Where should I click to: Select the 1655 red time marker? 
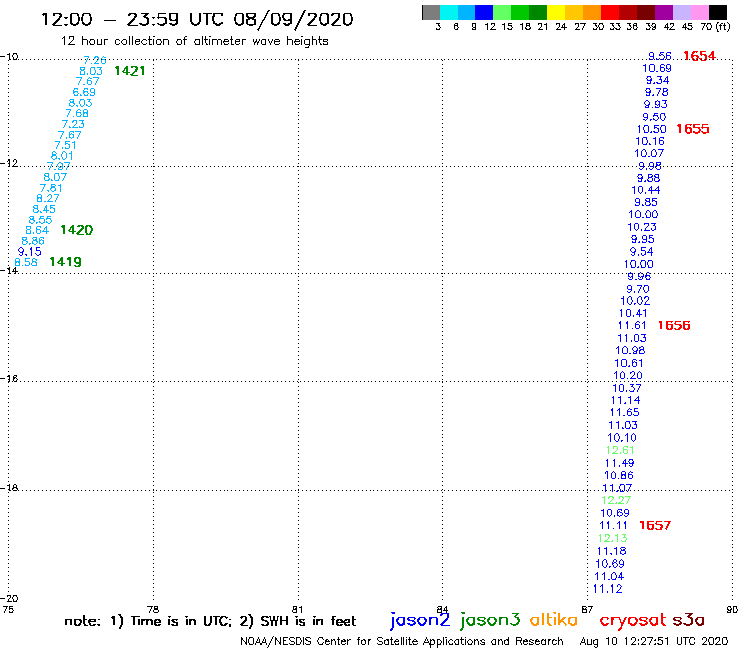693,129
